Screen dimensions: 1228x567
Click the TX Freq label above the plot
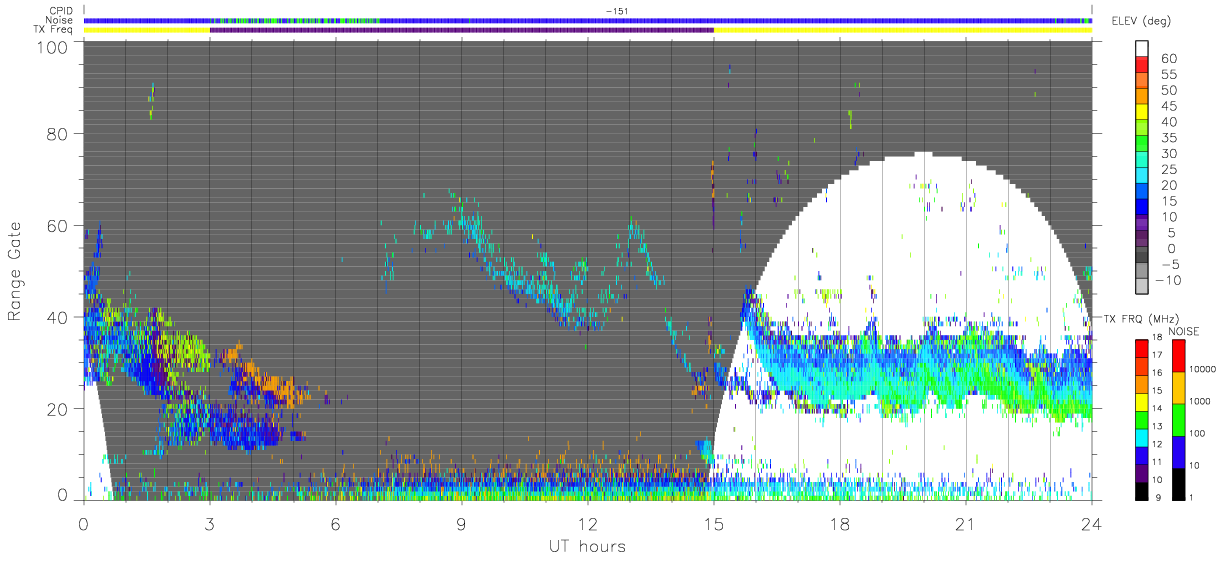55,29
